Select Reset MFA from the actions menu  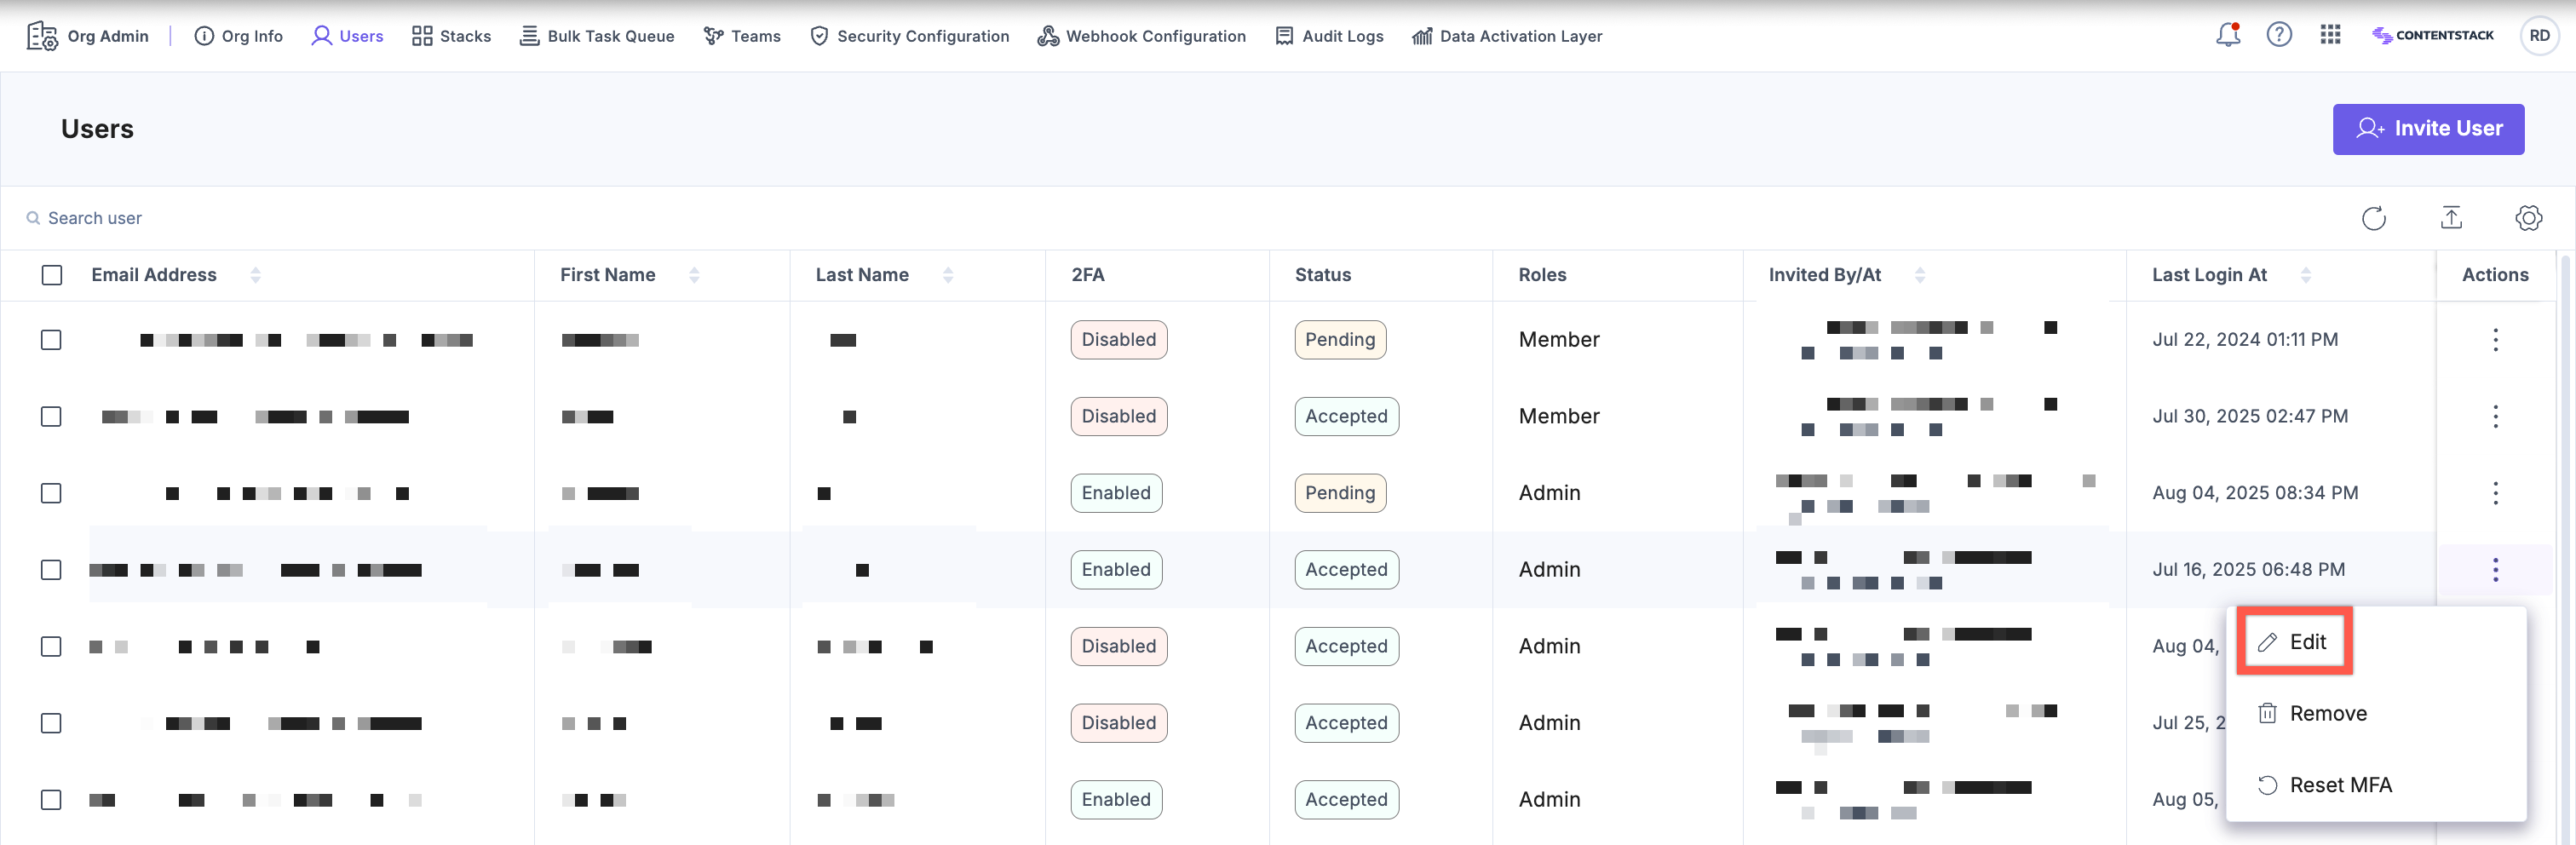(x=2339, y=785)
